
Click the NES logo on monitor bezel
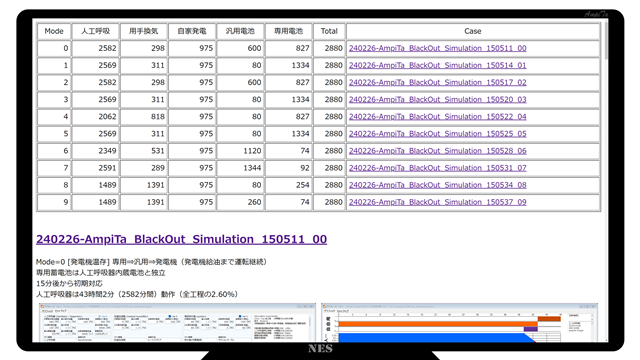tap(320, 349)
